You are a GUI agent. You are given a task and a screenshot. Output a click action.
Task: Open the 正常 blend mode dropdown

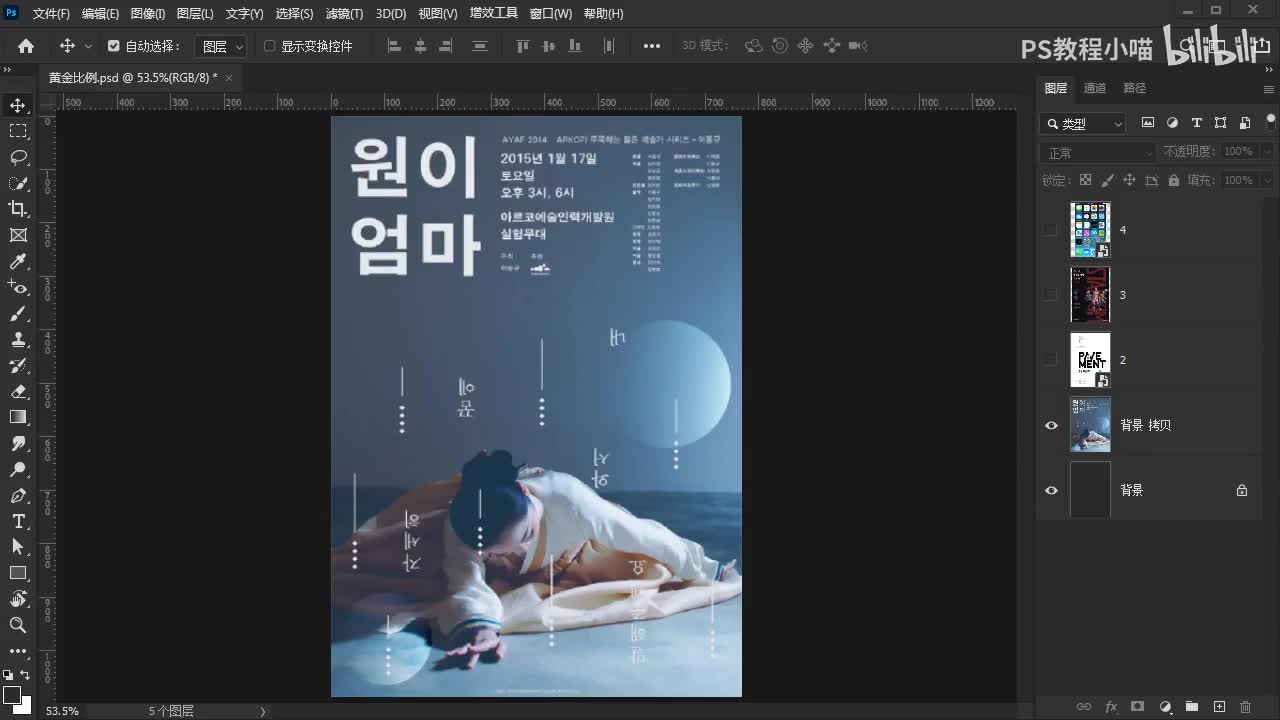tap(1099, 152)
